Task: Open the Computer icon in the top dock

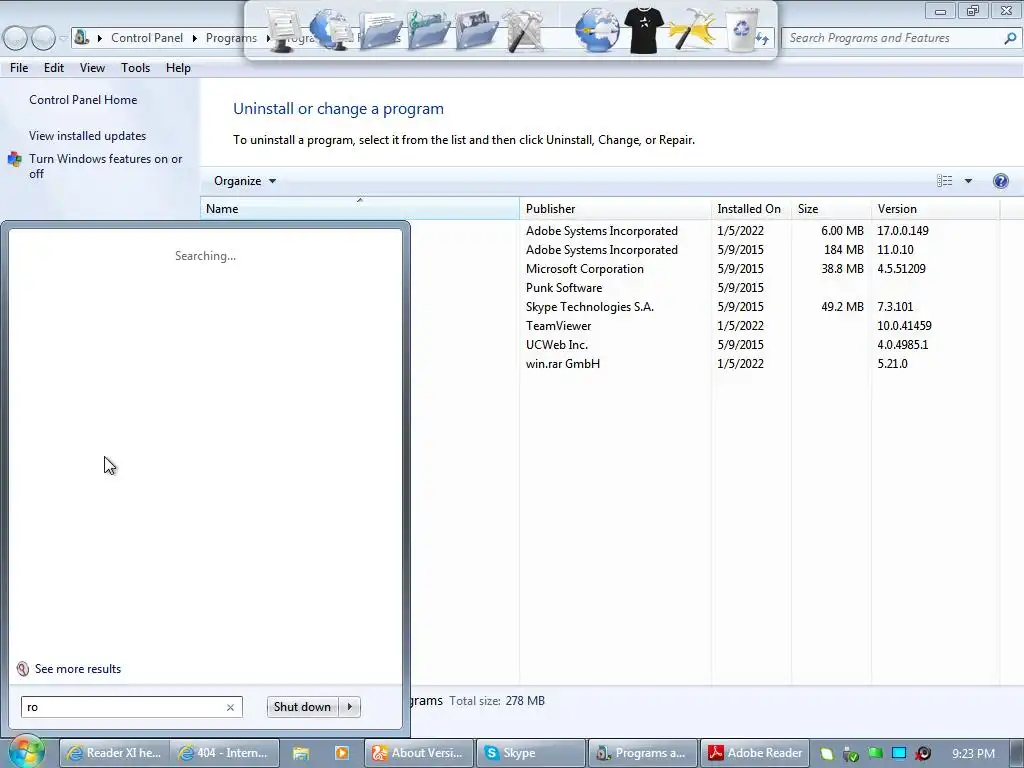Action: pos(283,30)
